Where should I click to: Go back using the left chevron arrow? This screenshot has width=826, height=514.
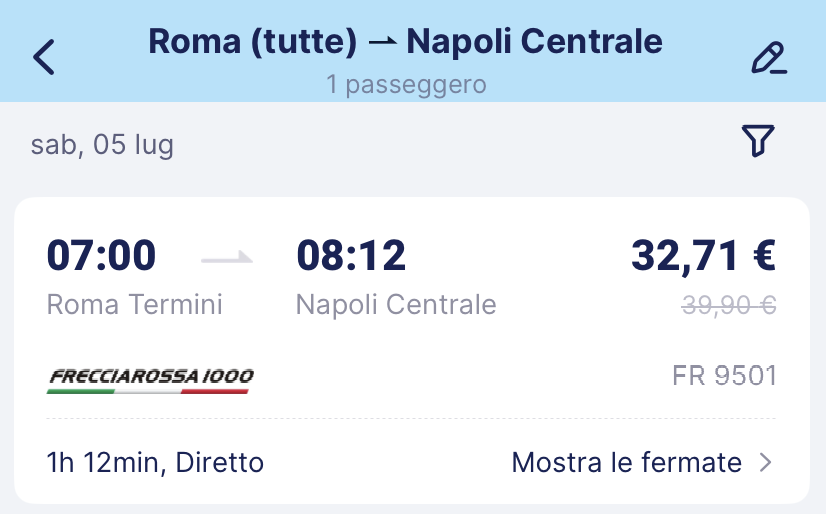(x=44, y=57)
